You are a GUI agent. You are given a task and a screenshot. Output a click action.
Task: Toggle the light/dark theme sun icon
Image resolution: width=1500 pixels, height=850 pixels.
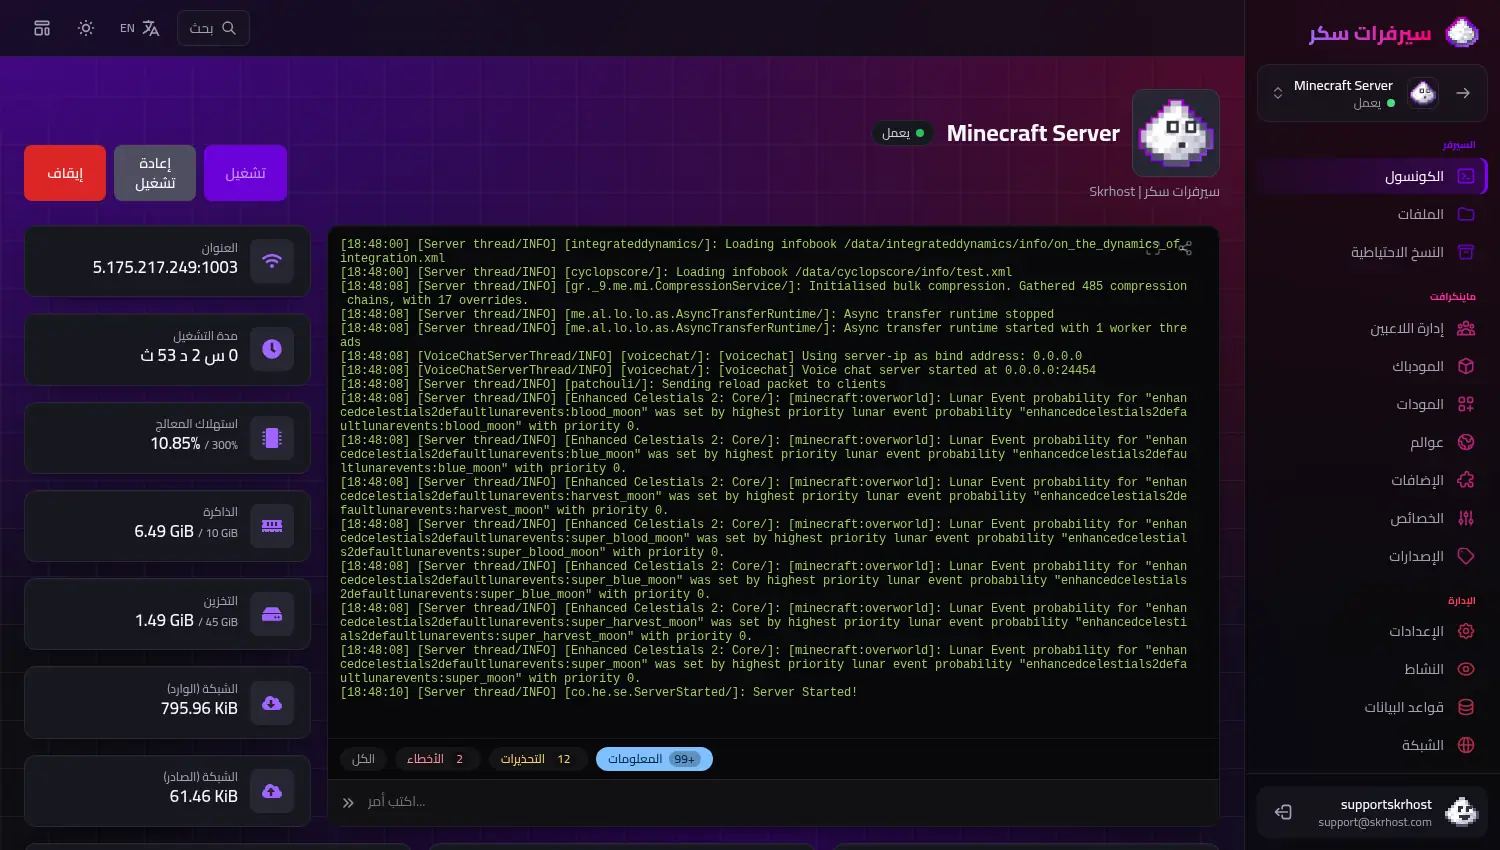click(x=86, y=28)
